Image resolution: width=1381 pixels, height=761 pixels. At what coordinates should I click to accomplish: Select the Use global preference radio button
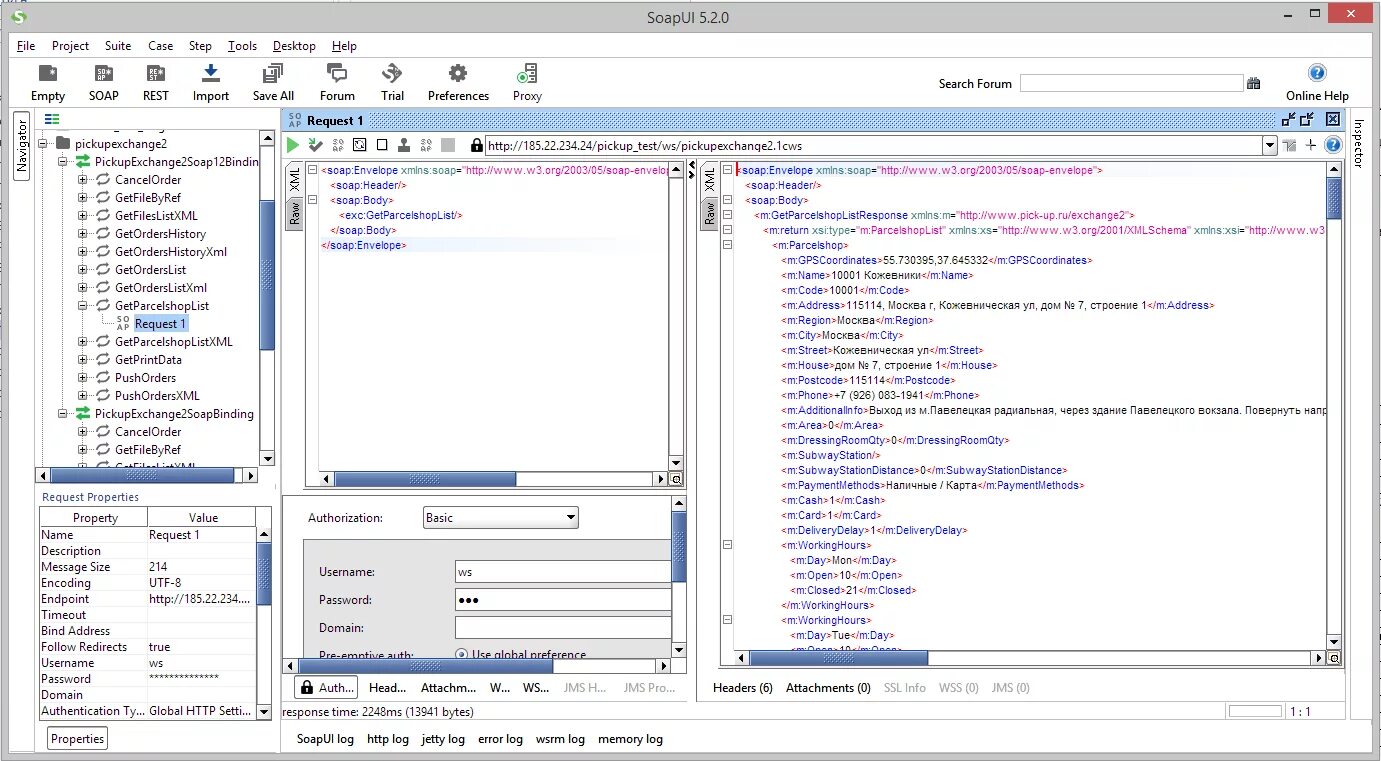click(x=462, y=654)
